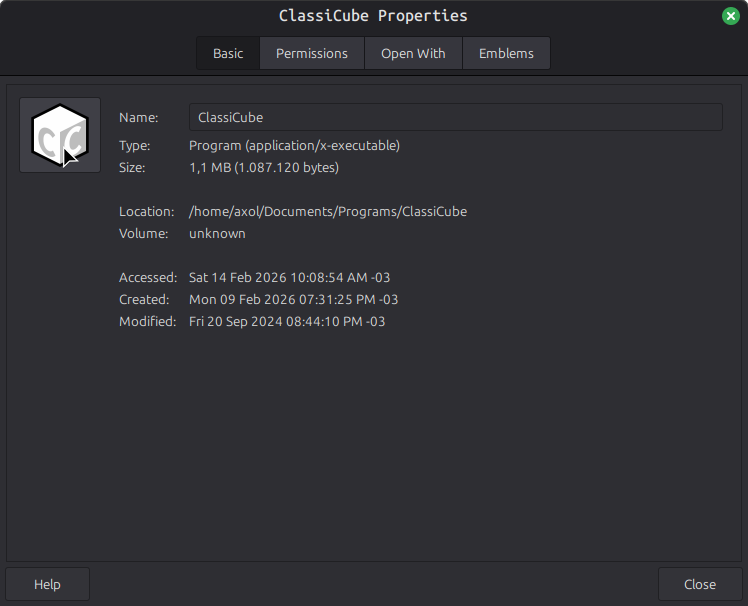
Task: Click the Program (application/x-executable) type text
Action: coord(294,145)
